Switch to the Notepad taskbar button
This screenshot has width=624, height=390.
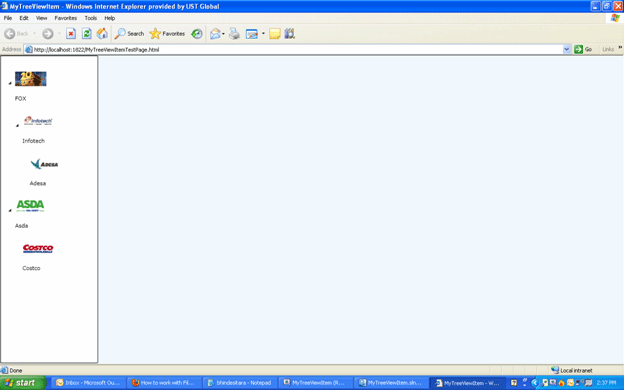point(240,383)
